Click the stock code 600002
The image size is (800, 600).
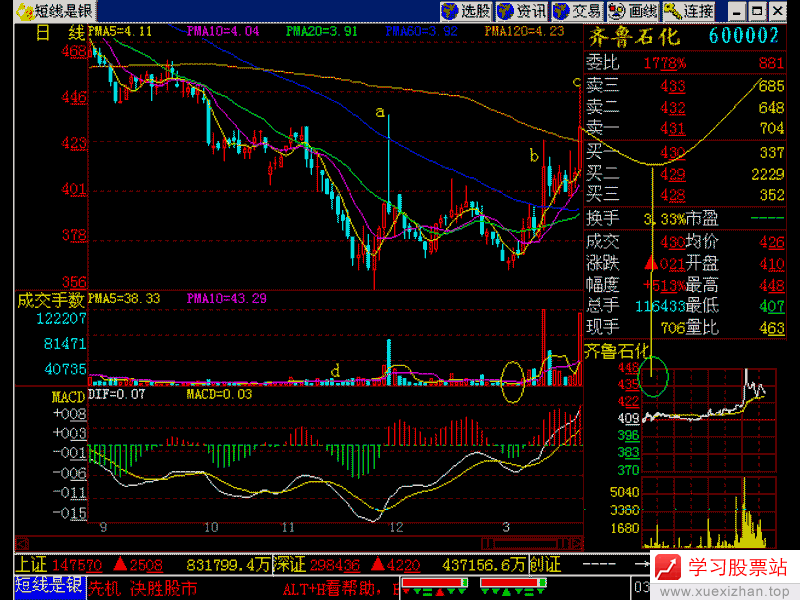point(744,36)
